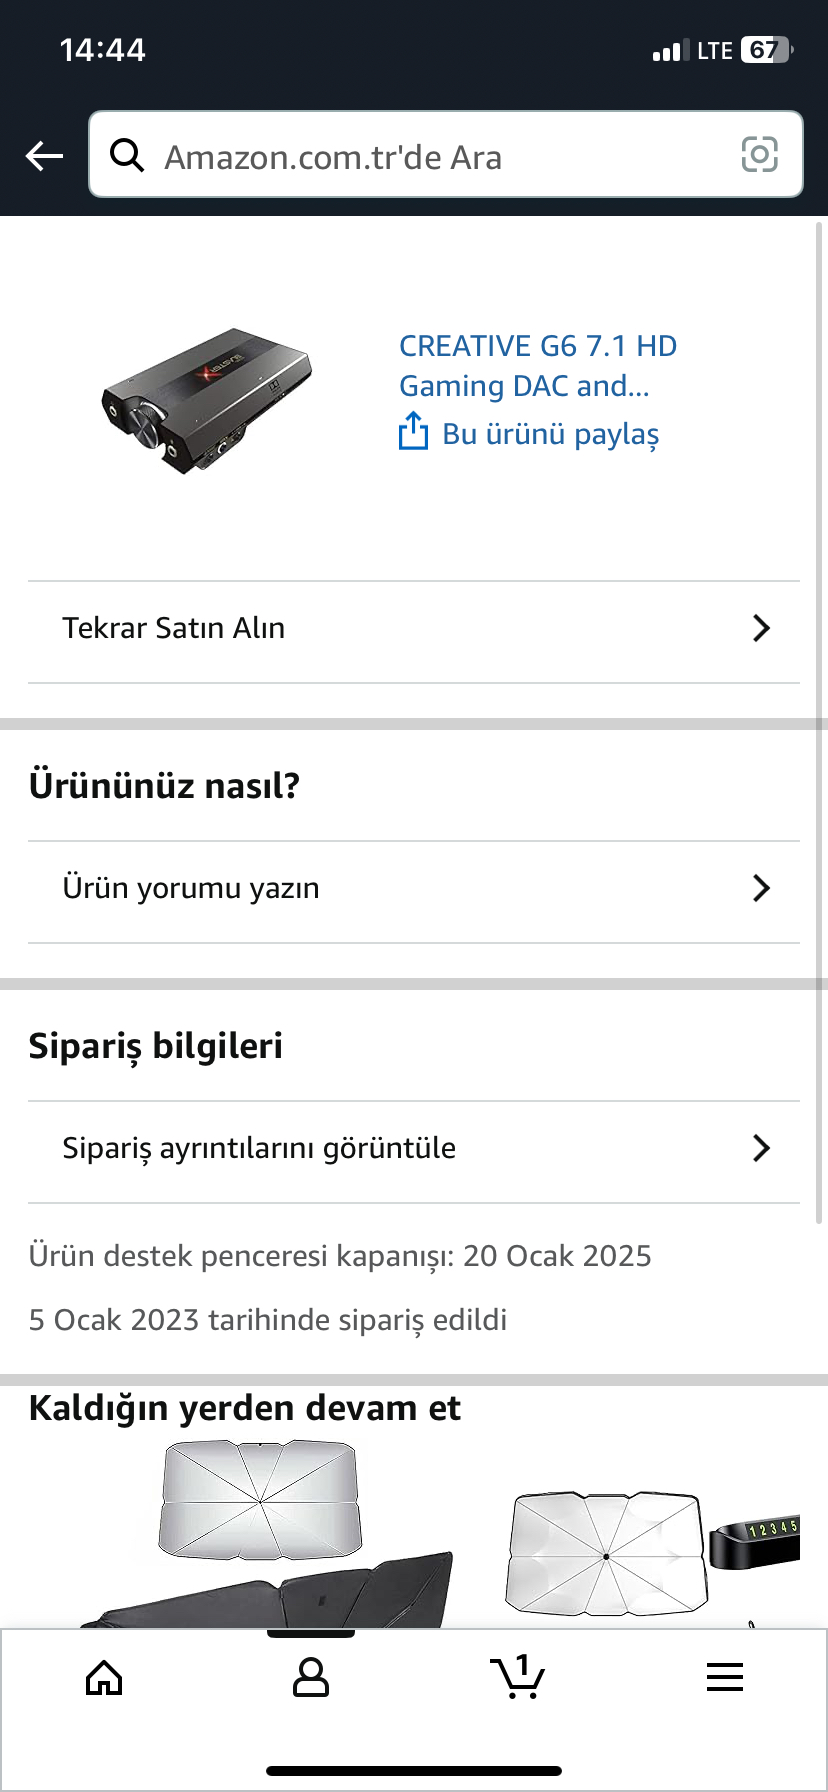828x1792 pixels.
Task: Go to Home tab in bottom bar
Action: tap(104, 1678)
